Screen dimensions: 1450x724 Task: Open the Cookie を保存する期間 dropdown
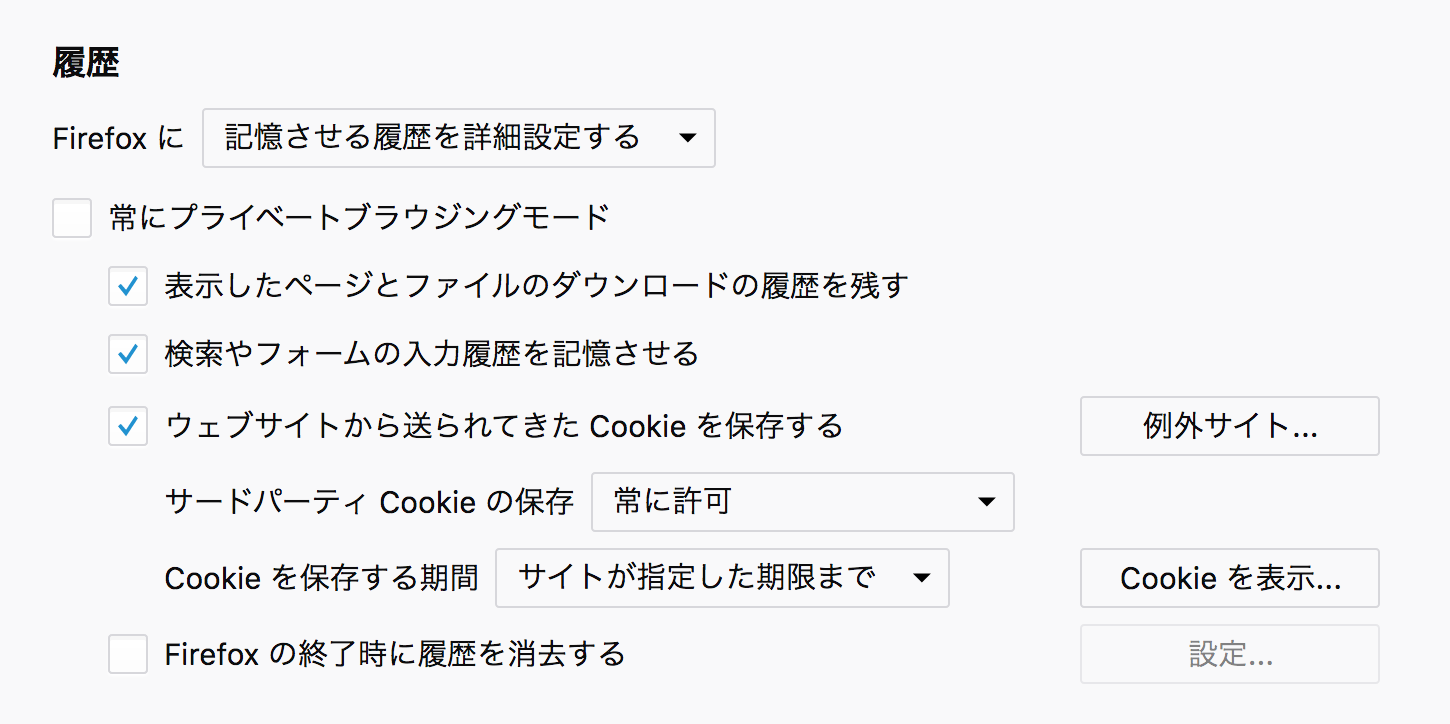tap(722, 578)
